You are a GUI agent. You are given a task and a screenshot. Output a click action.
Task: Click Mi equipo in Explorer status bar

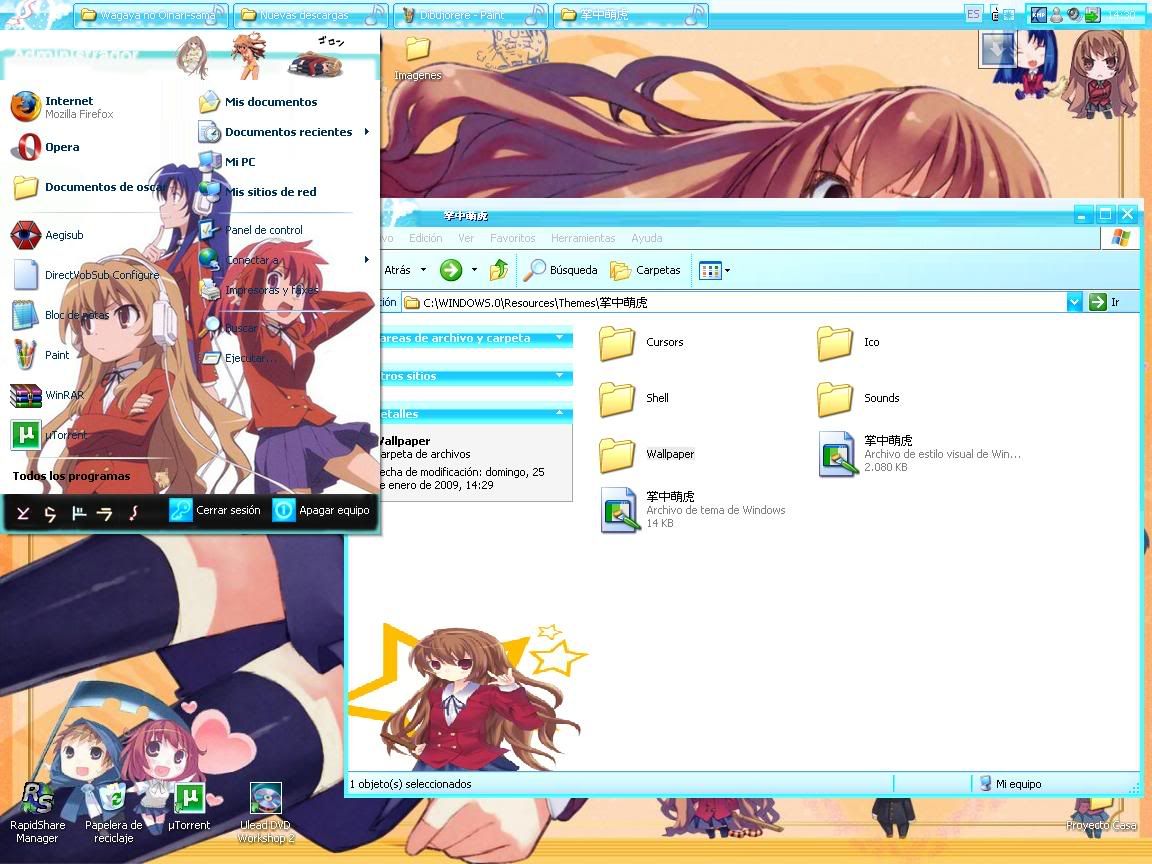tap(1010, 784)
